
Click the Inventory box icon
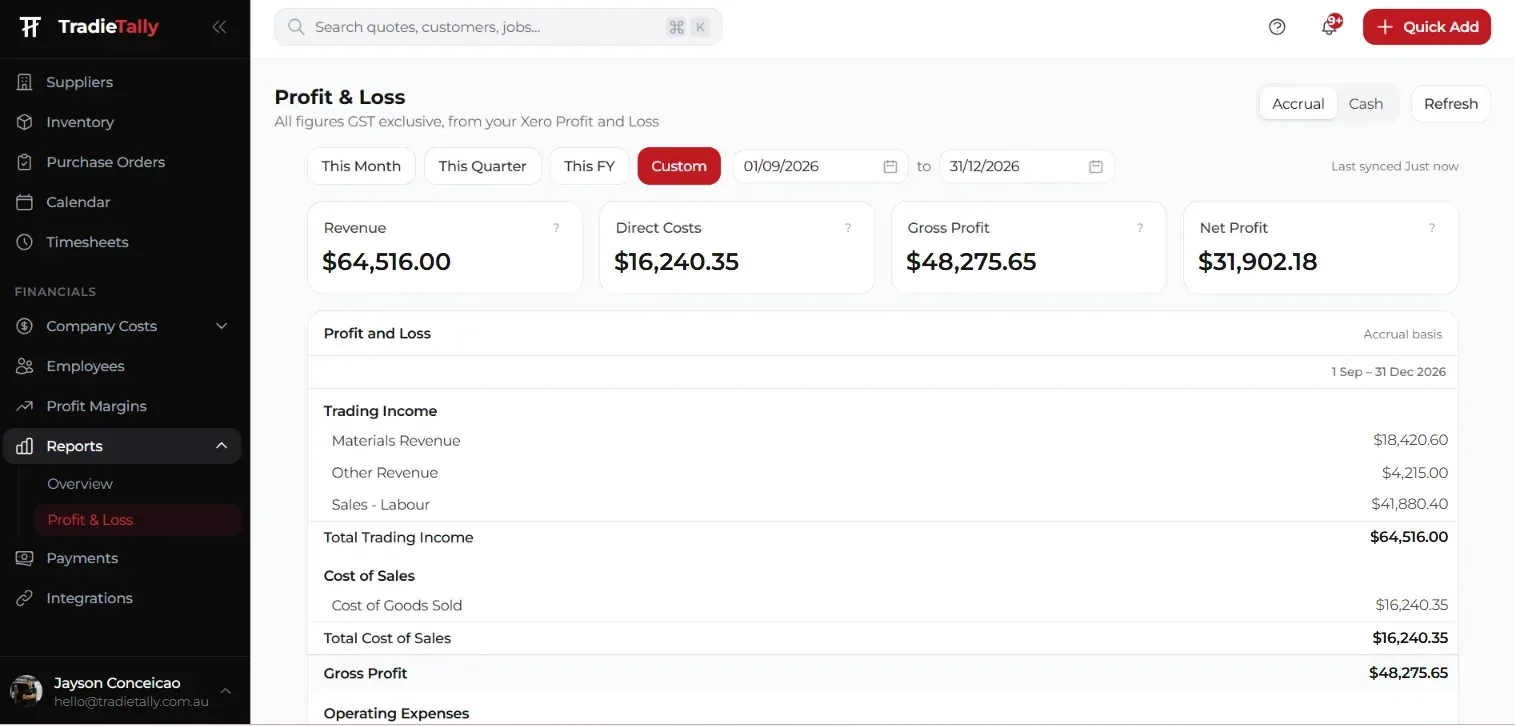[x=25, y=122]
